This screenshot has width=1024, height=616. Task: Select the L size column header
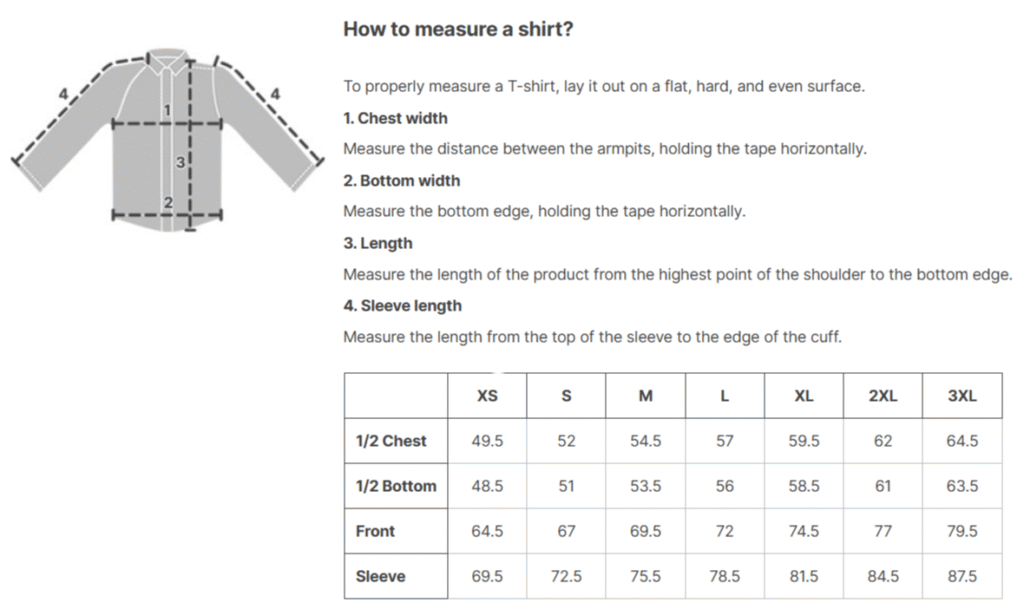tap(725, 396)
